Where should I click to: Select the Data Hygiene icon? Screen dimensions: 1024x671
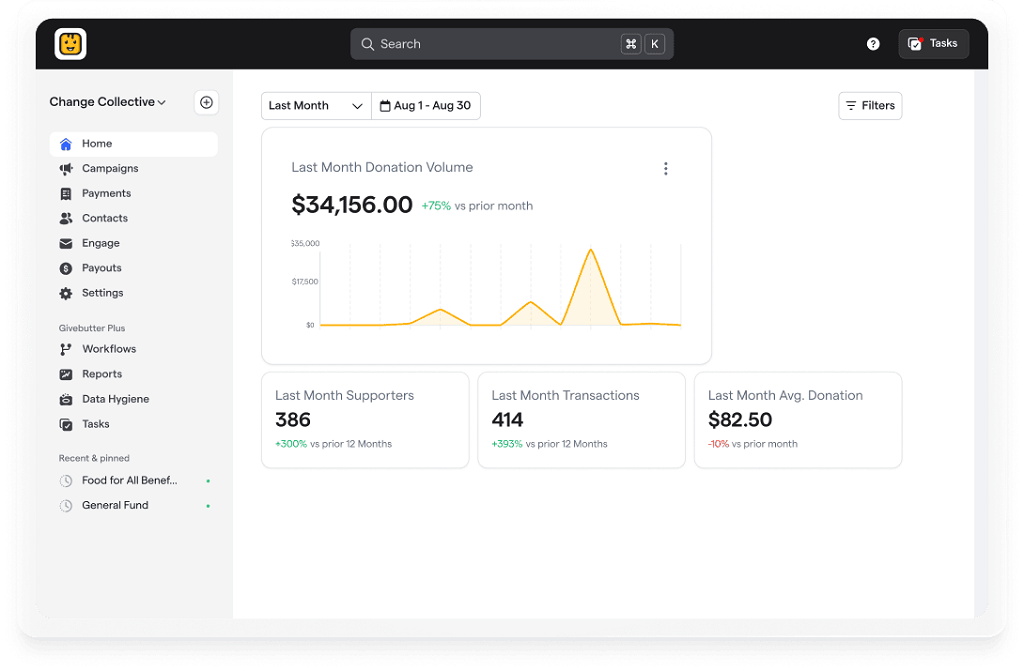tap(66, 399)
